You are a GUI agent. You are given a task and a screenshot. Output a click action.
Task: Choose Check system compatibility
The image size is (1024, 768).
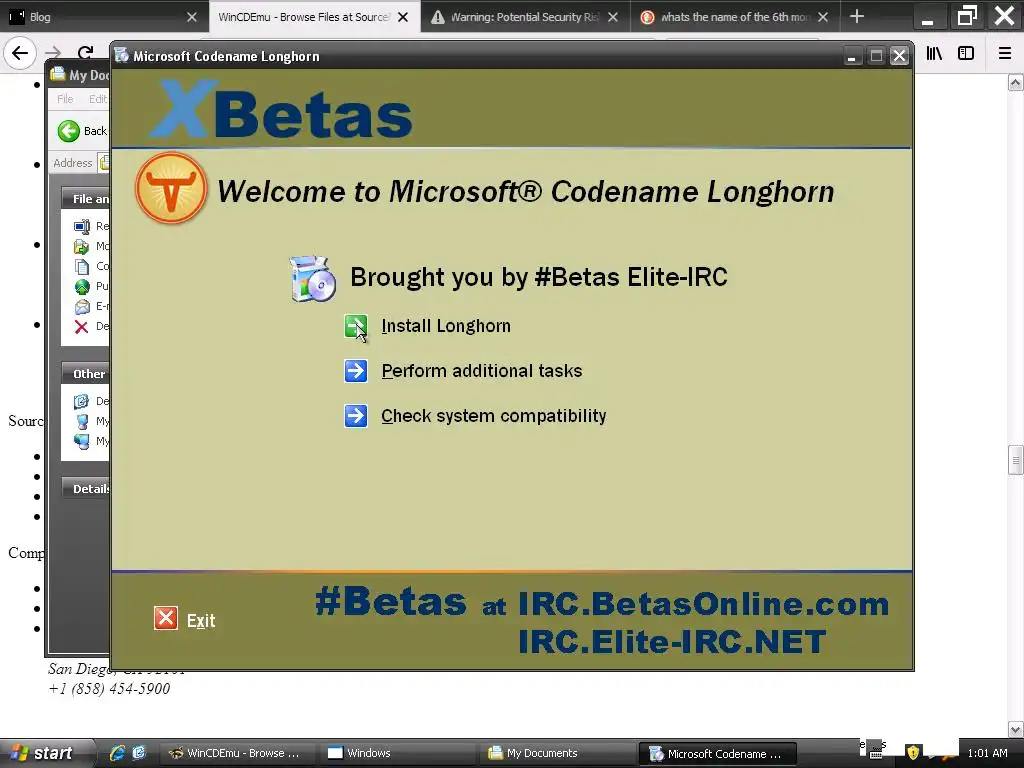click(x=494, y=416)
